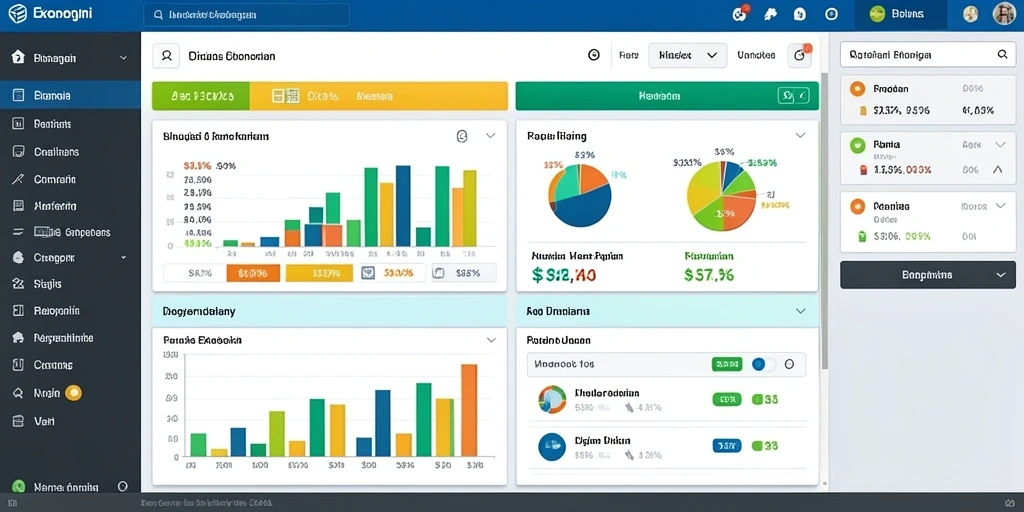Open the refresh icon with red dot

(x=799, y=56)
